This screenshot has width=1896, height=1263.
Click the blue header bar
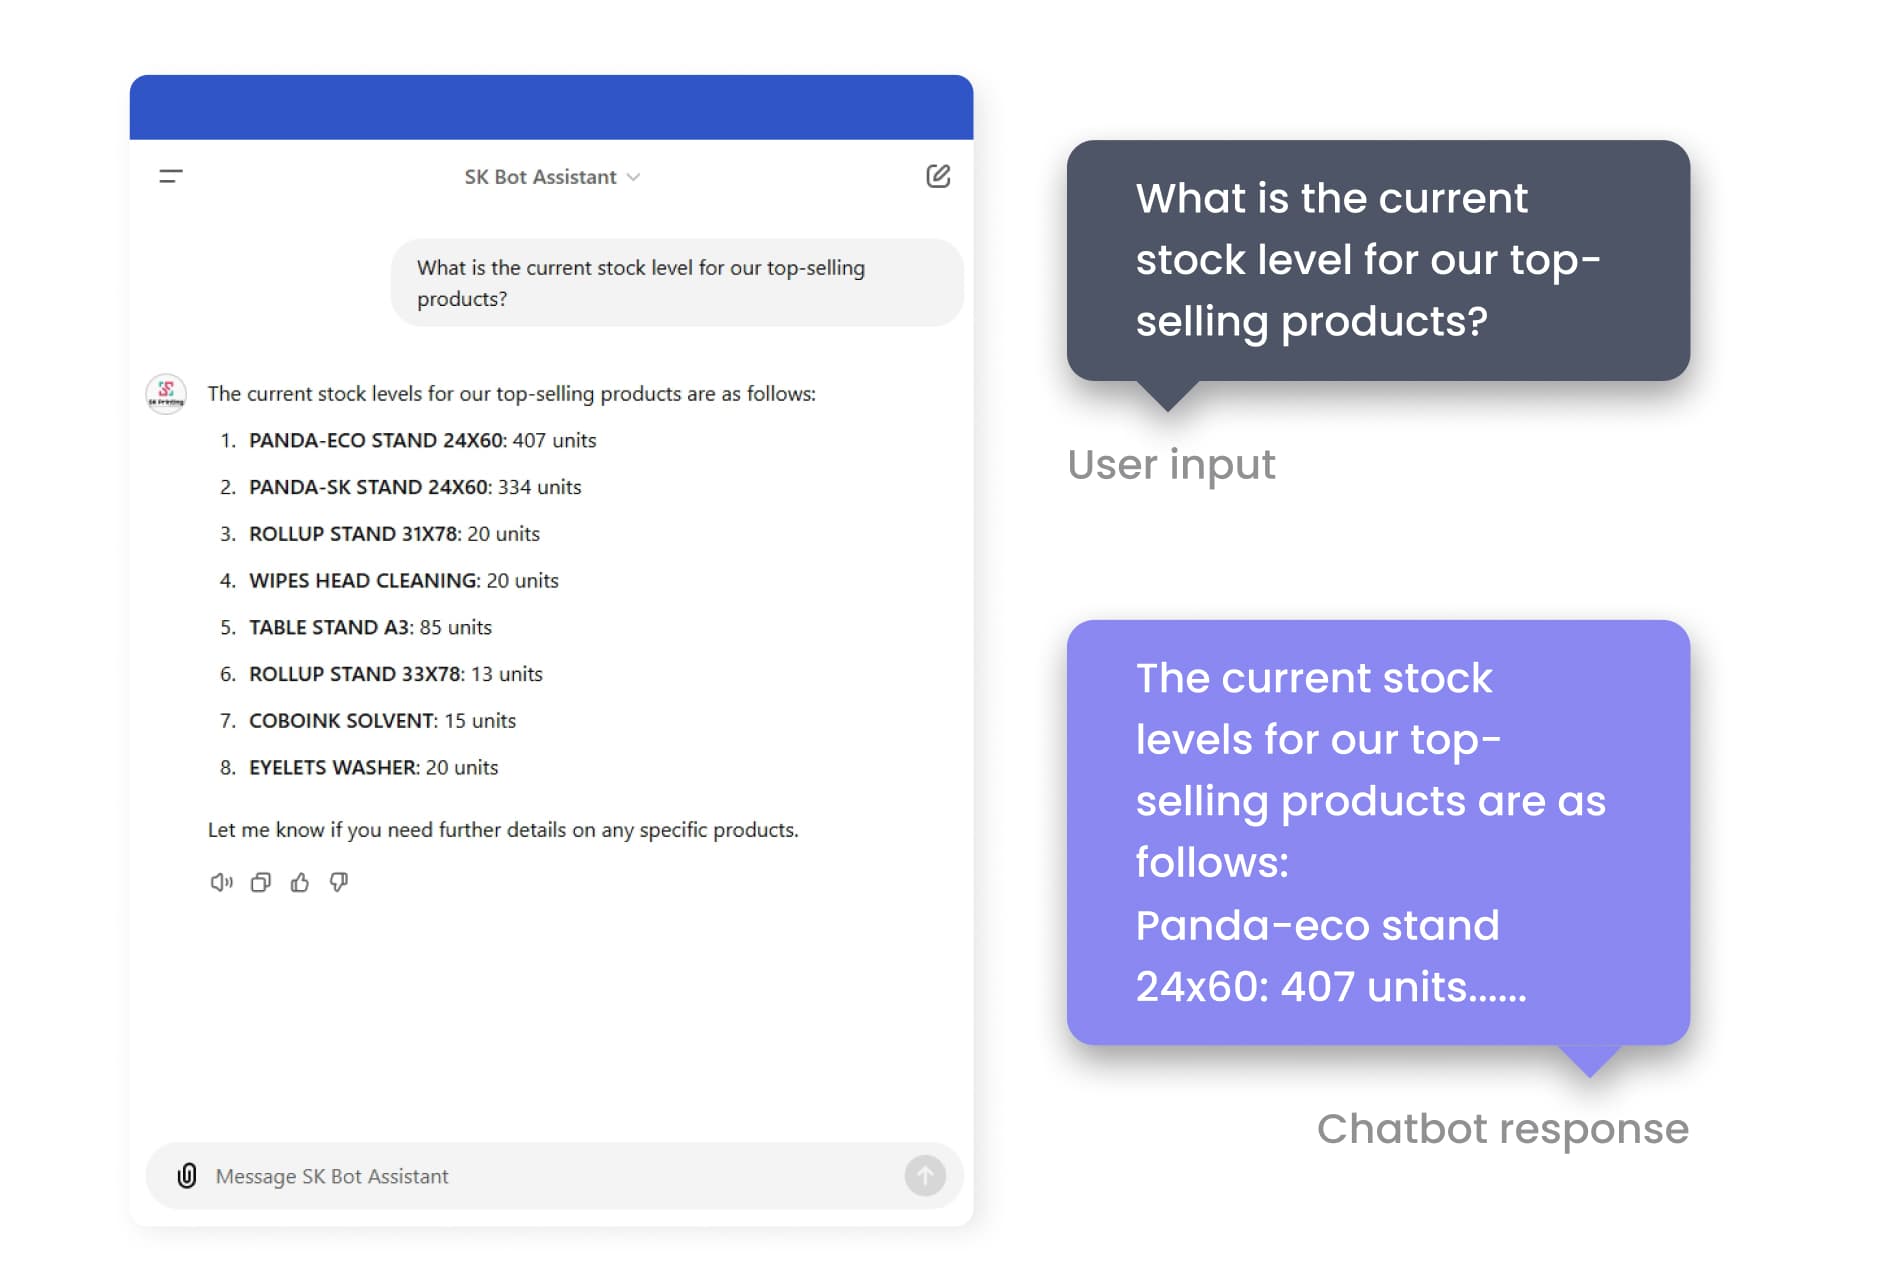551,107
